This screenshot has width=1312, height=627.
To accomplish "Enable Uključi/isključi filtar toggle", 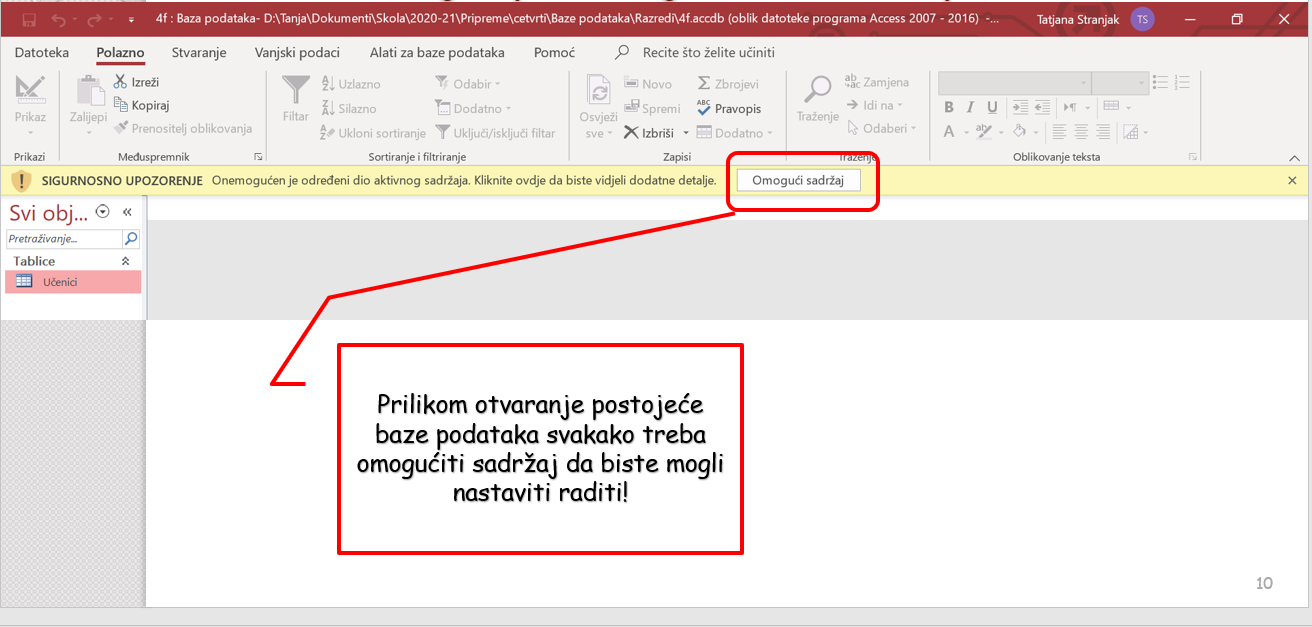I will 500,132.
